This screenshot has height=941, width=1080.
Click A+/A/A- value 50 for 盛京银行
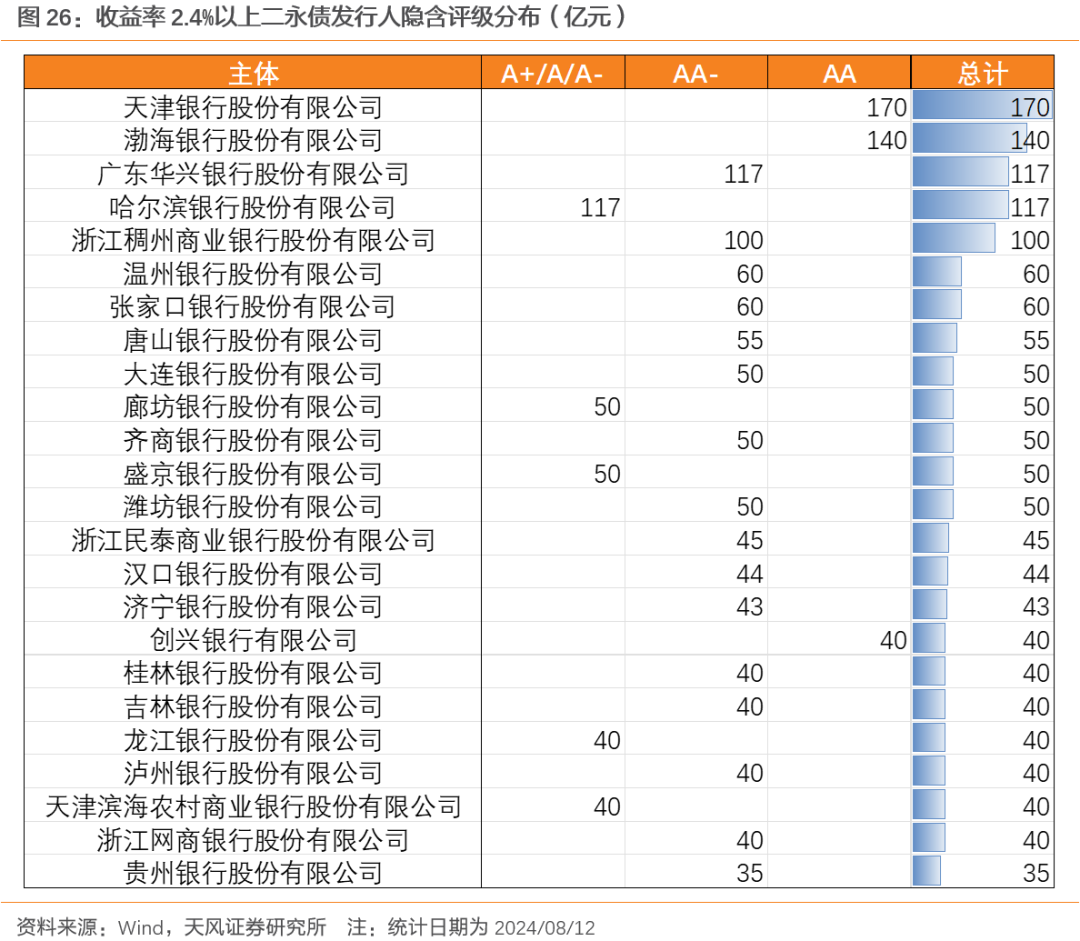(x=607, y=474)
